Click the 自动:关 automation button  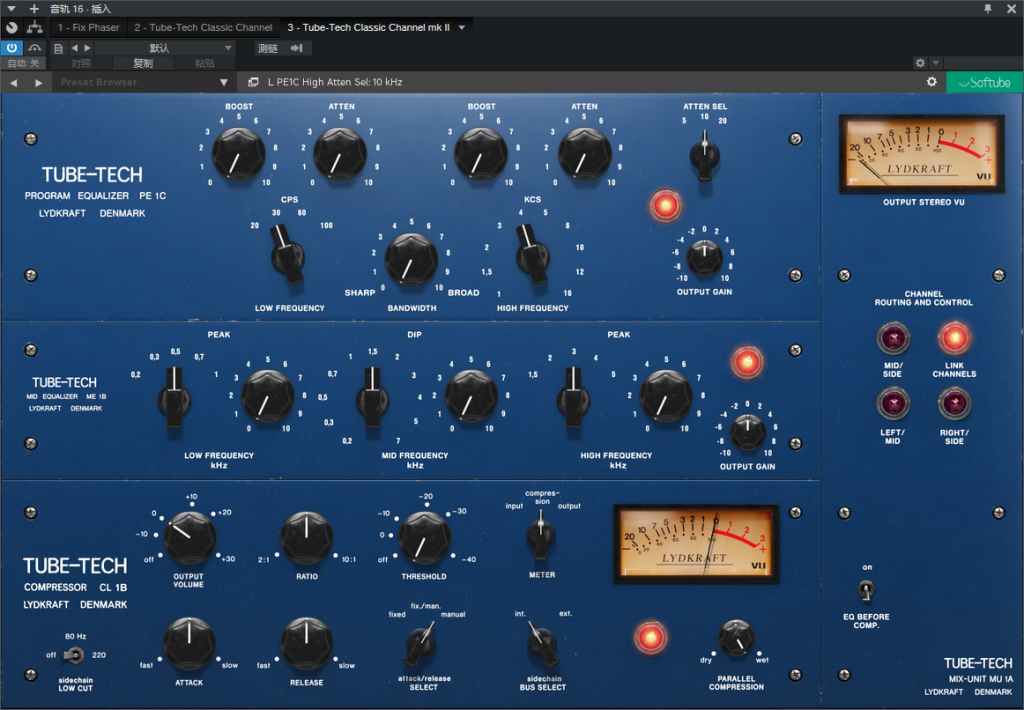click(x=24, y=63)
